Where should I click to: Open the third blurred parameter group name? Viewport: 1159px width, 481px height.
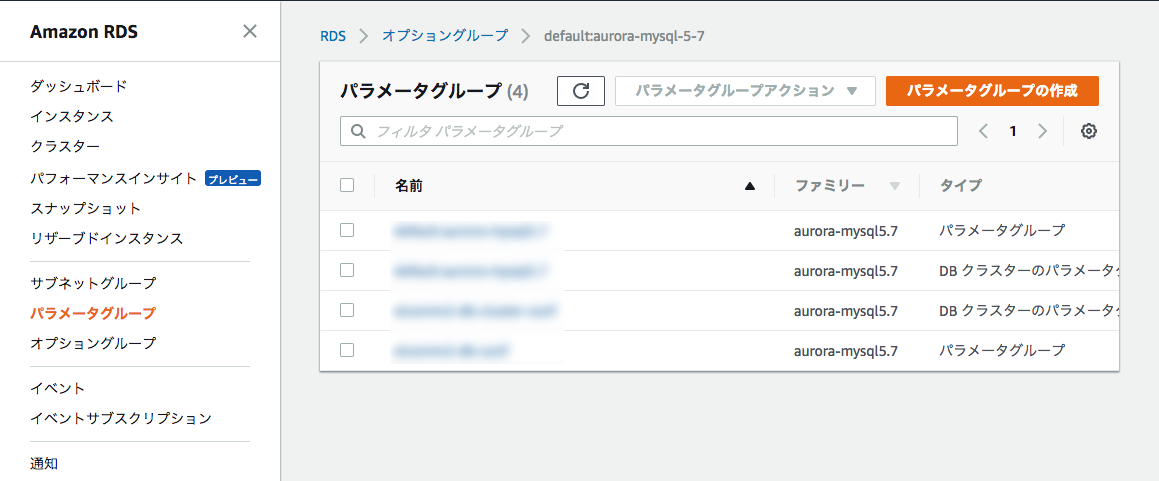coord(475,310)
